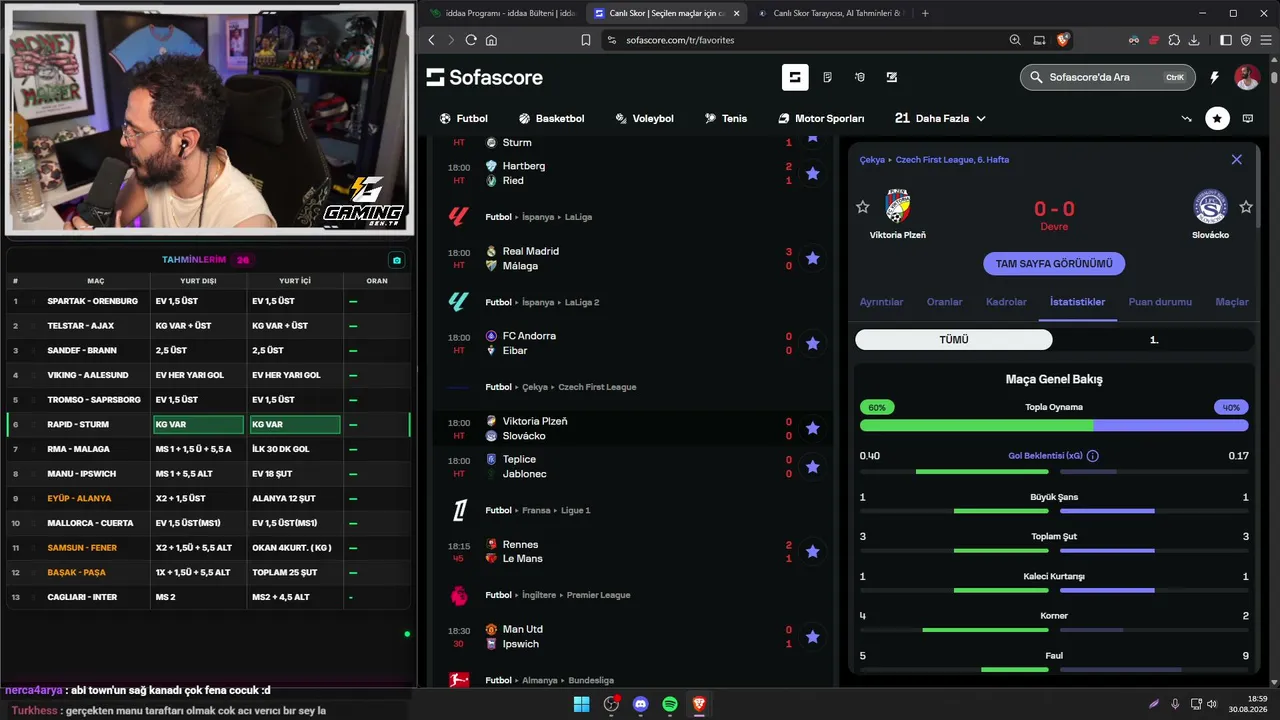This screenshot has height=720, width=1280.
Task: Click the Topla Oynama possession bar
Action: 1054,425
